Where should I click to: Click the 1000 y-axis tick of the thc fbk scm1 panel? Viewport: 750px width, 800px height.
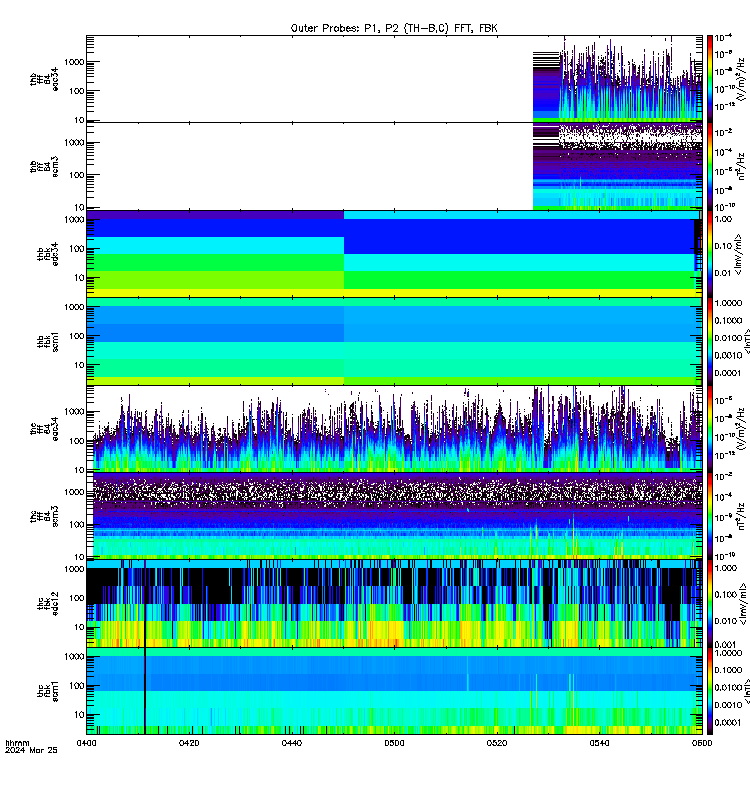coord(74,657)
